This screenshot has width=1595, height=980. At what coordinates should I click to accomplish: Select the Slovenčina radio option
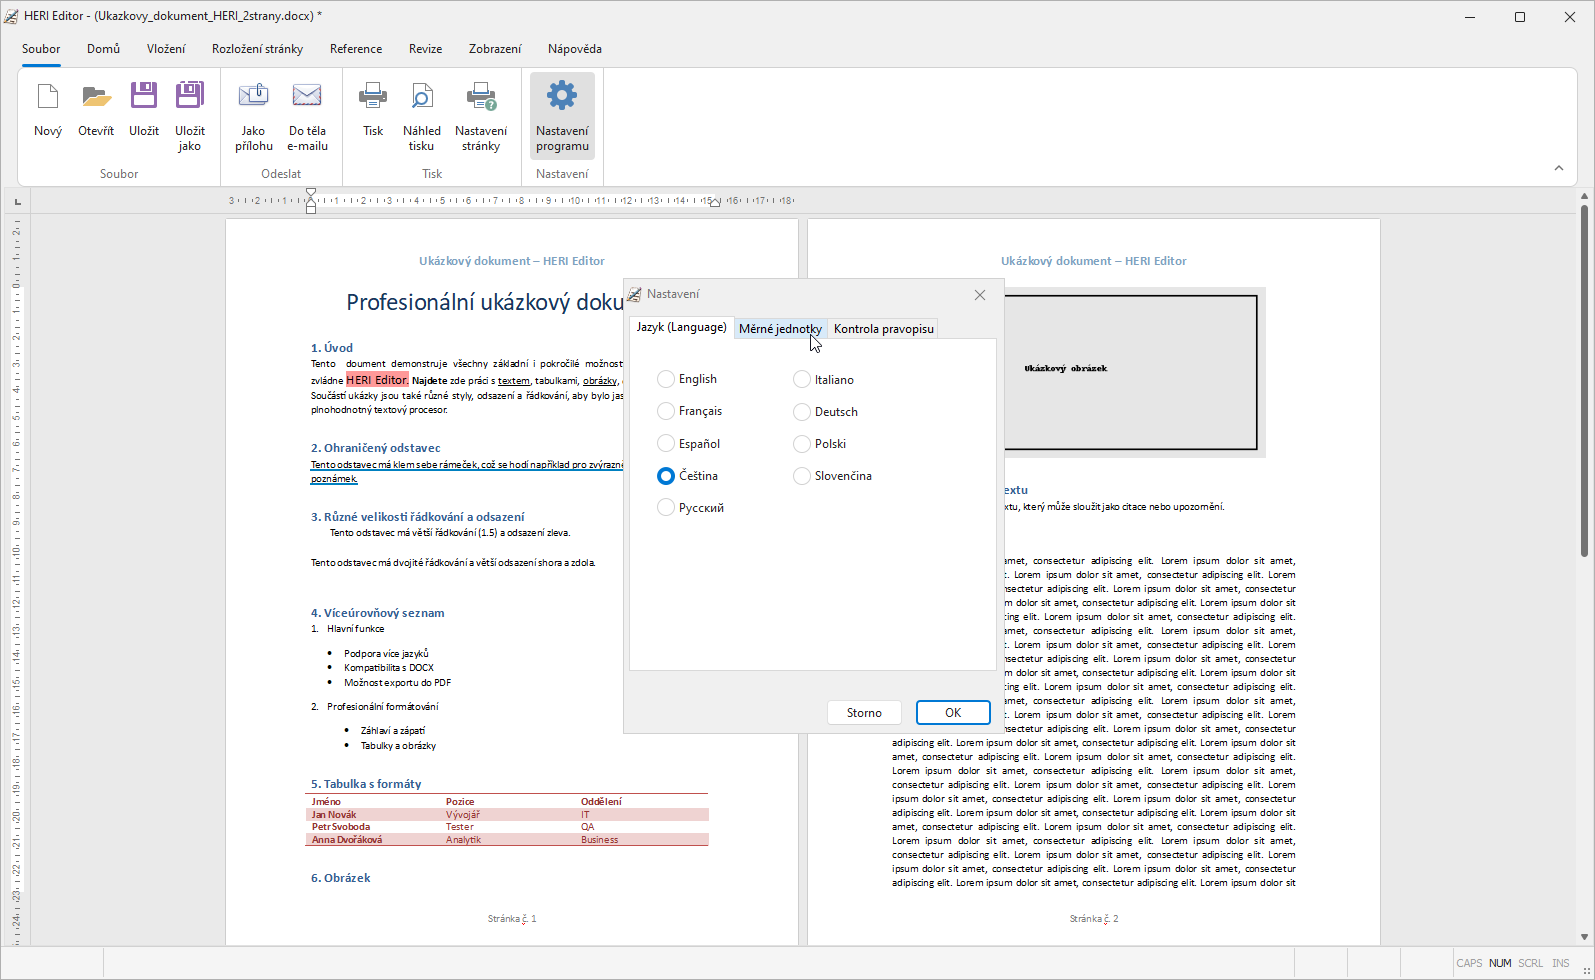pos(802,476)
